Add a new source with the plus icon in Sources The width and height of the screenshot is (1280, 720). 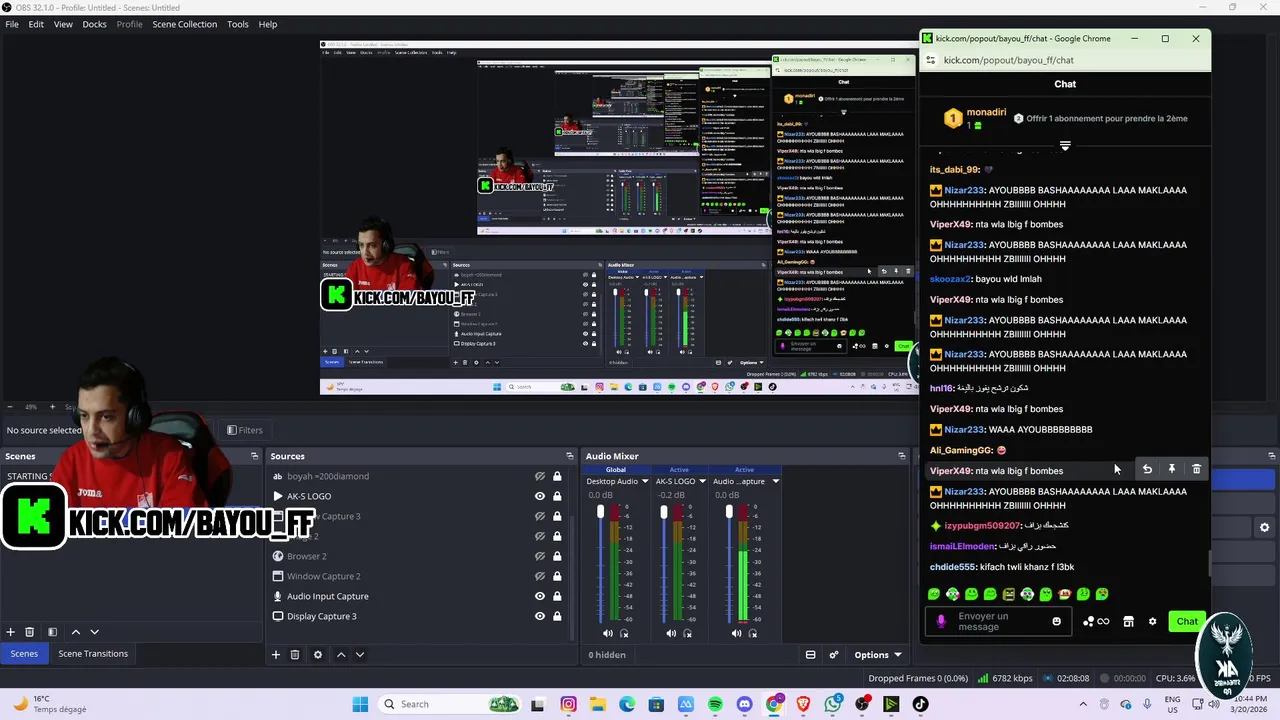tap(276, 655)
